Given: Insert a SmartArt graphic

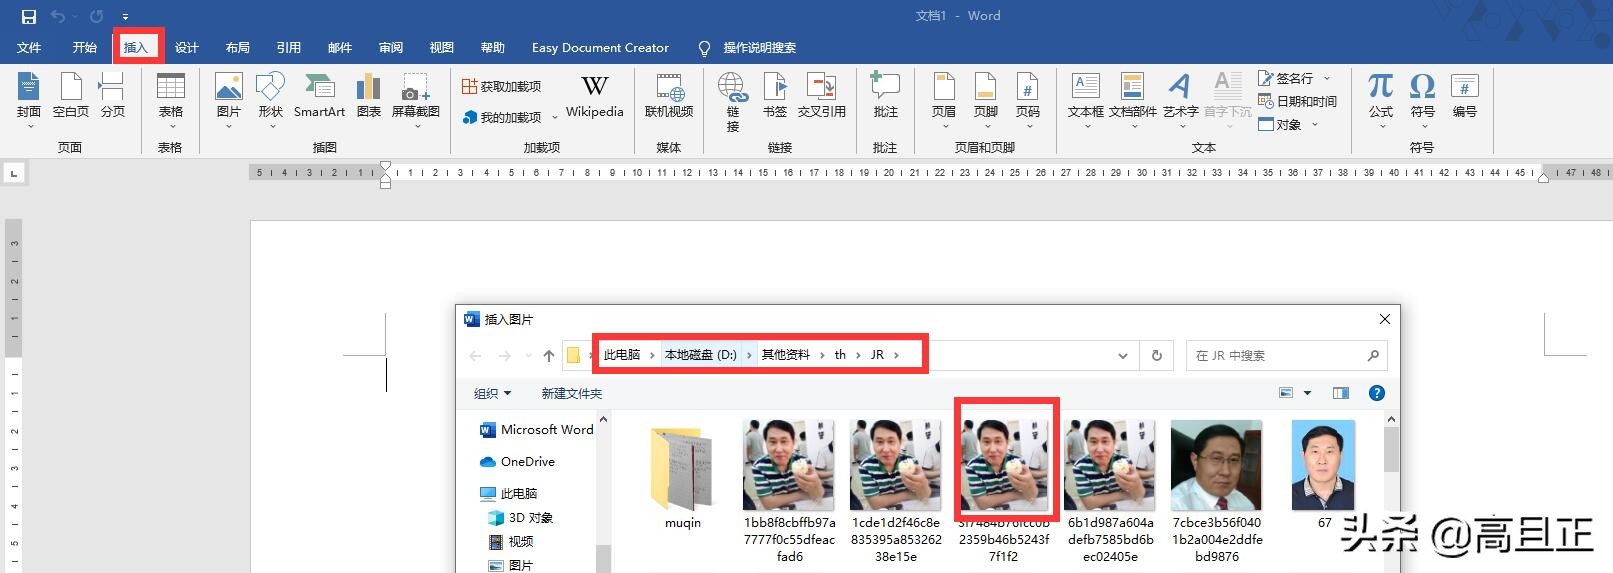Looking at the screenshot, I should [319, 96].
